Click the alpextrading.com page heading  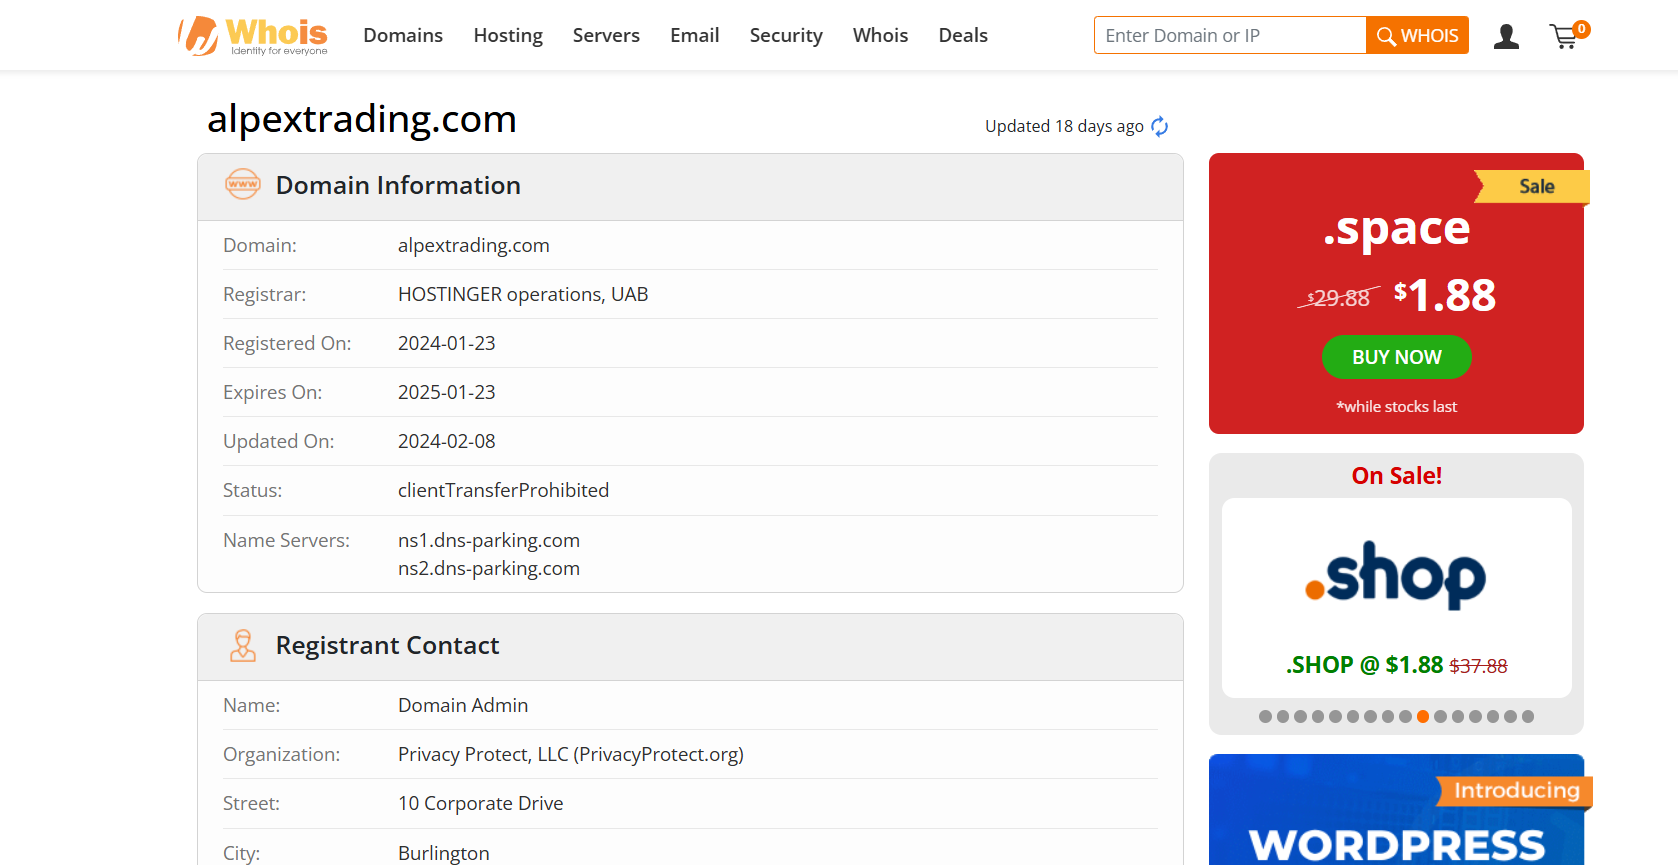coord(362,119)
